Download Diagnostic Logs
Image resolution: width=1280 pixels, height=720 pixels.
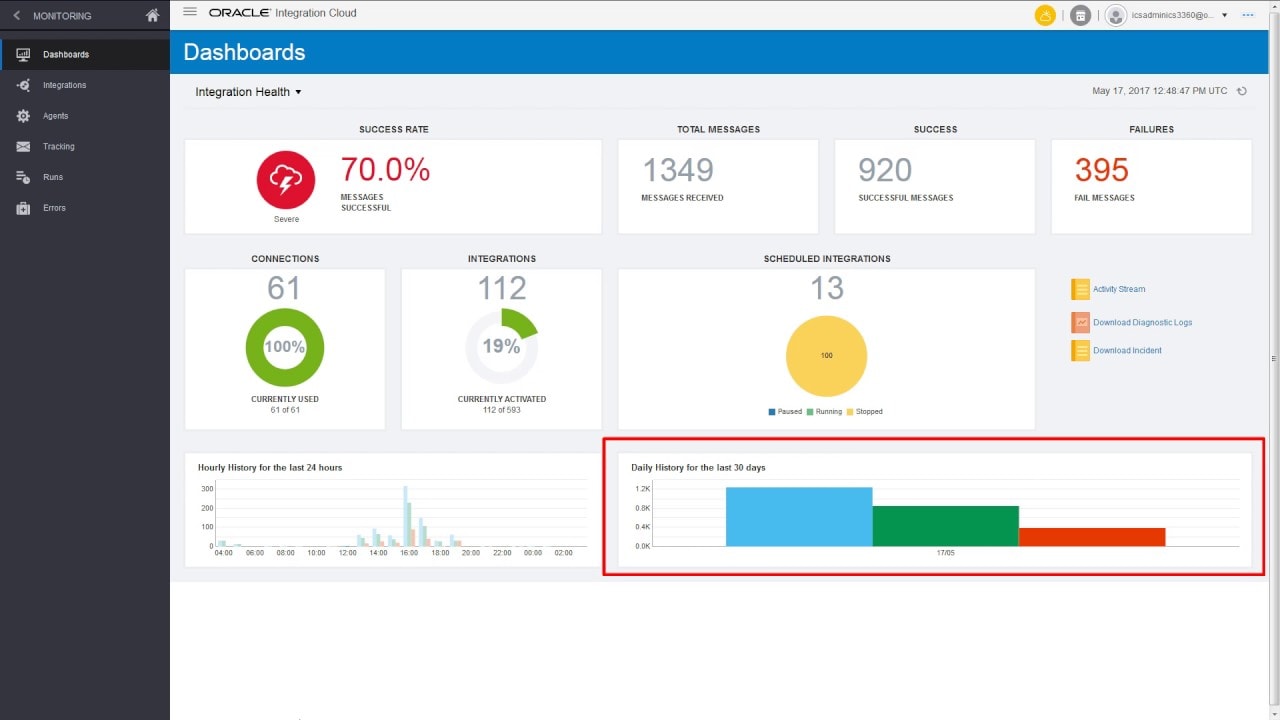1140,322
